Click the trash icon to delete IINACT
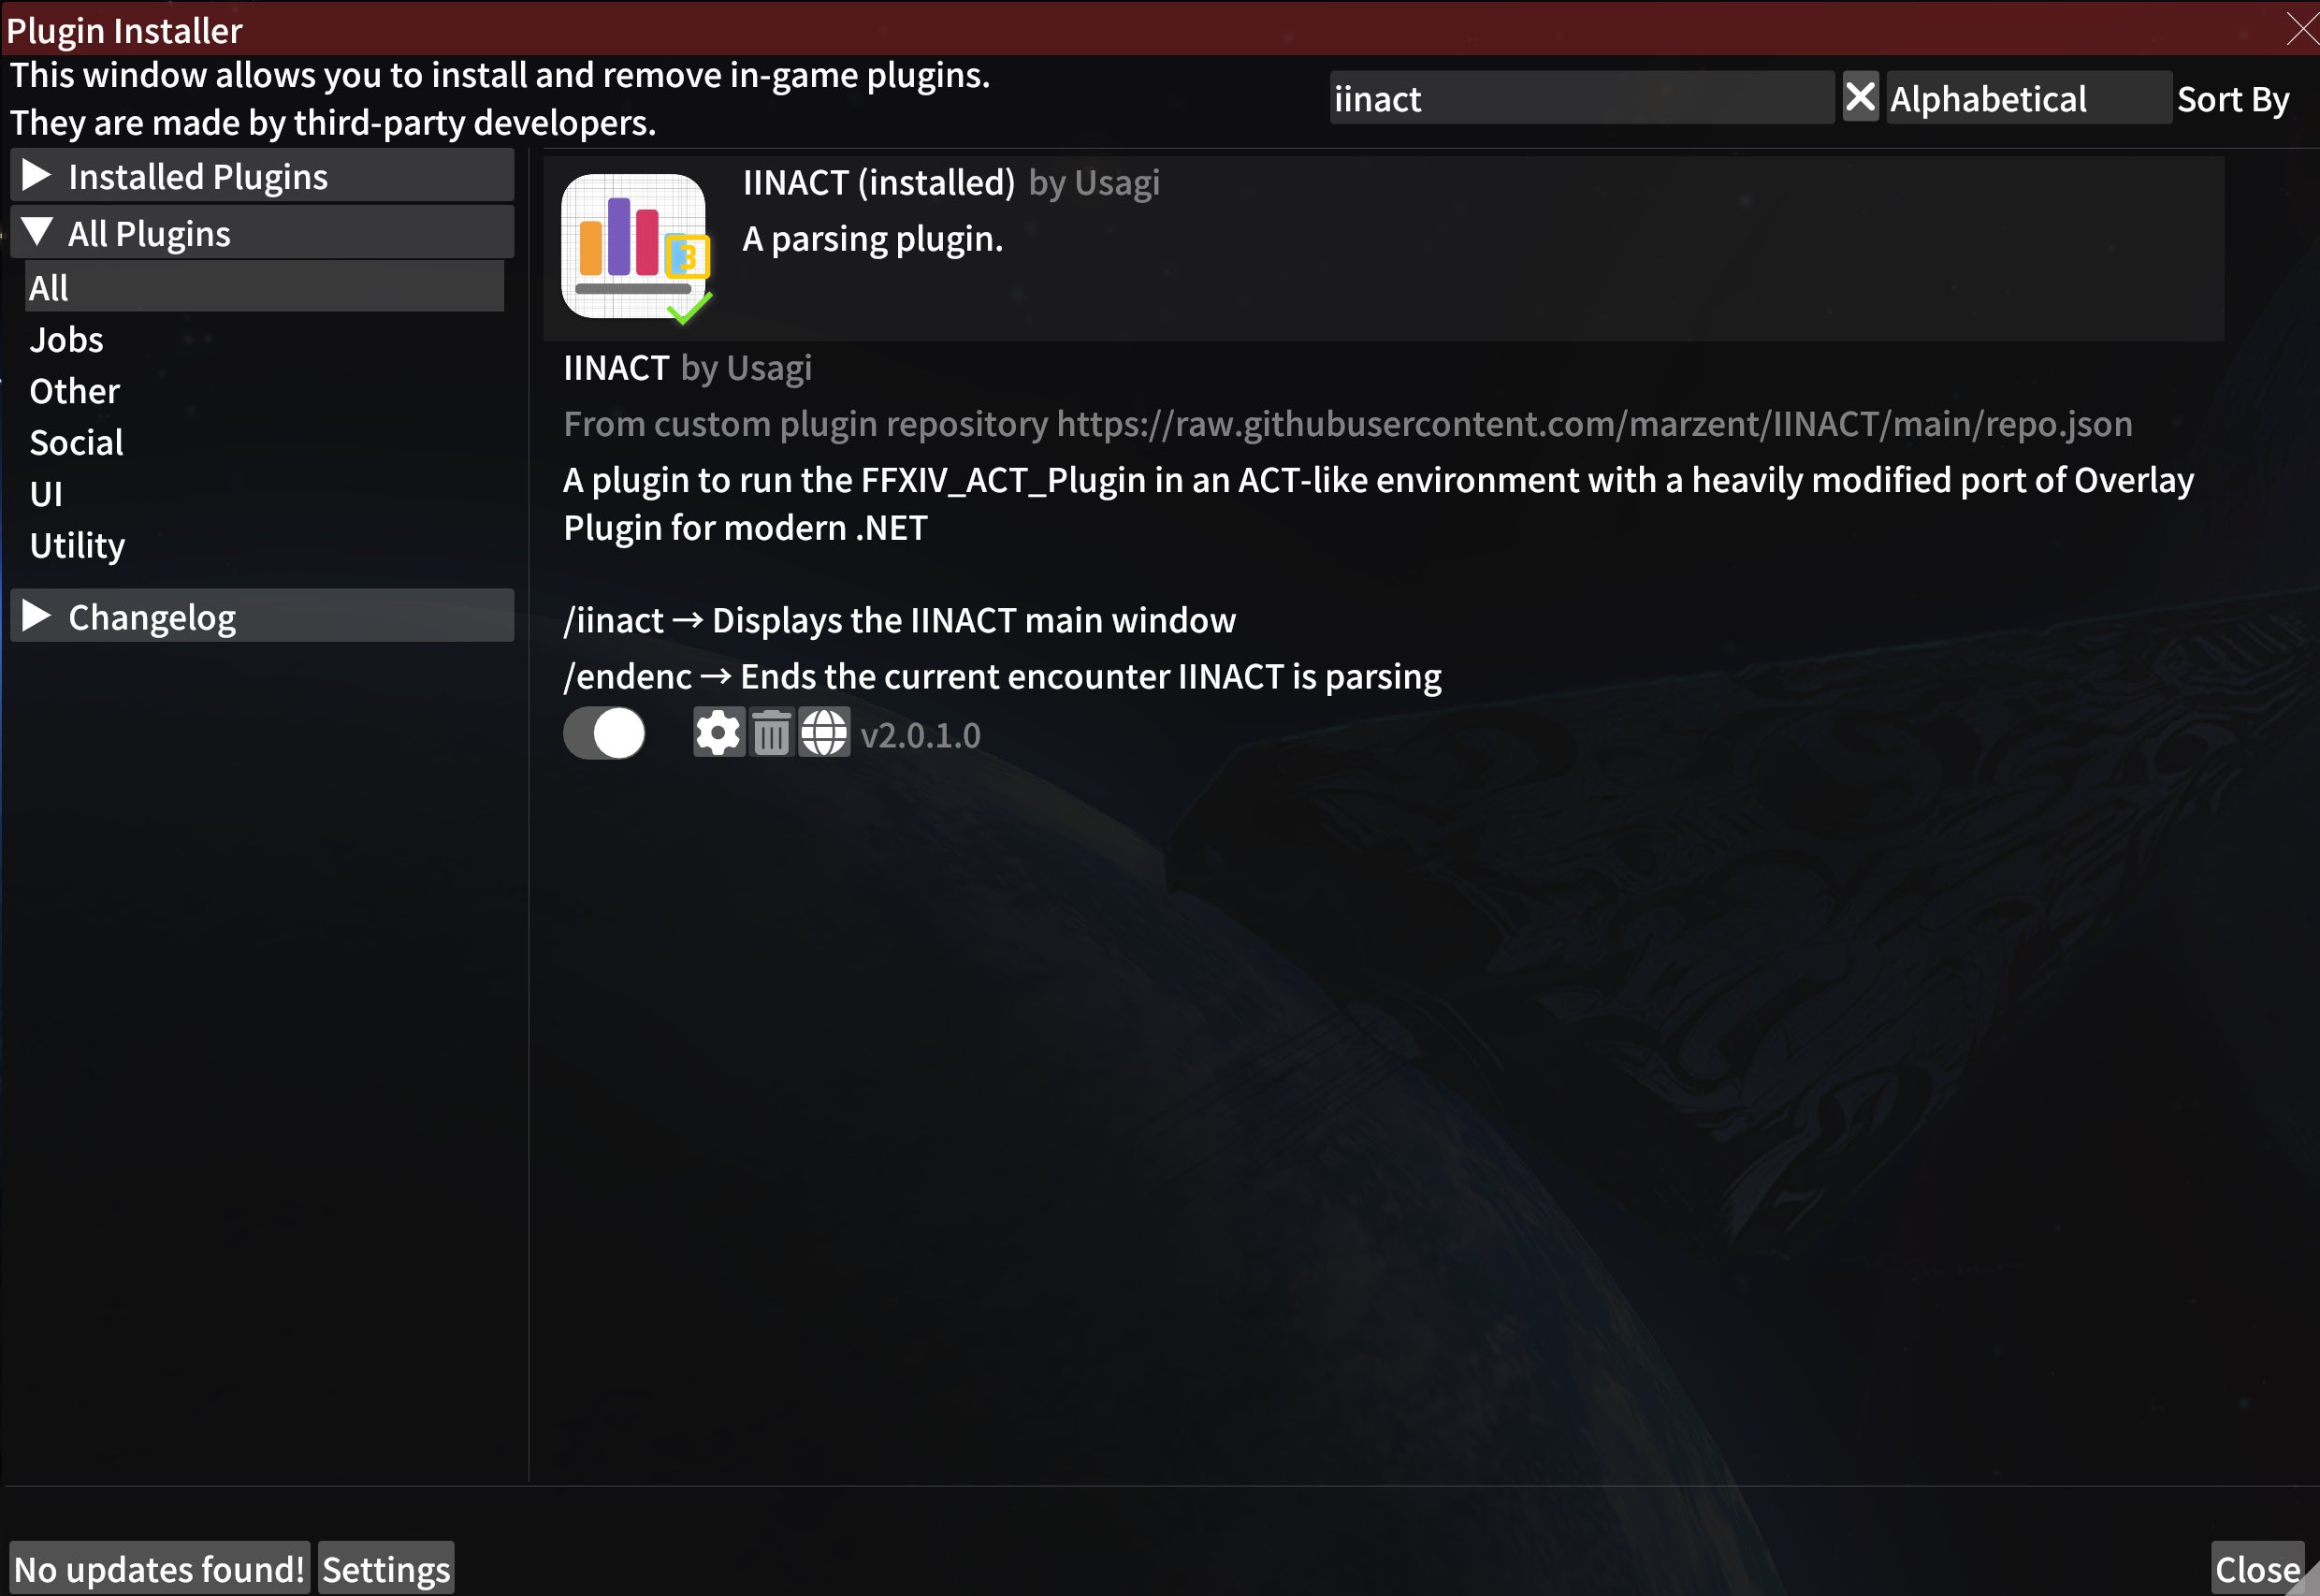This screenshot has width=2320, height=1596. pos(771,733)
